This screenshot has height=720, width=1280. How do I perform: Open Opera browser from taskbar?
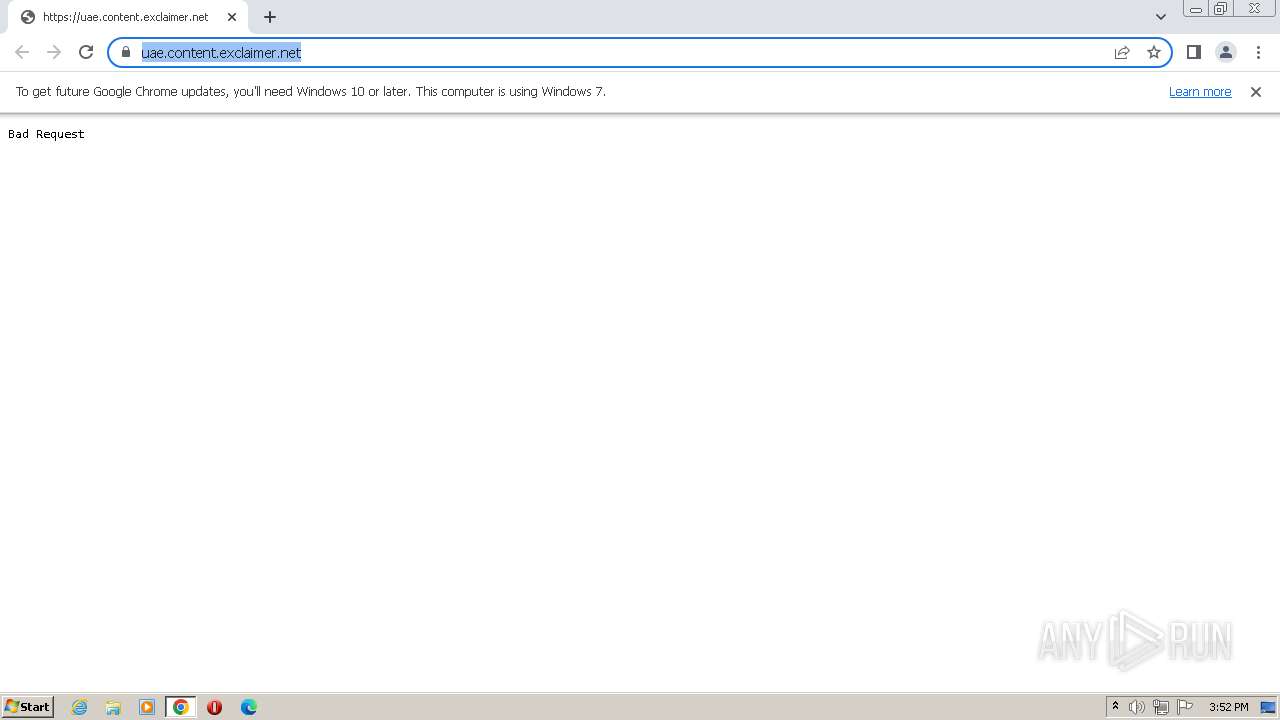point(214,707)
